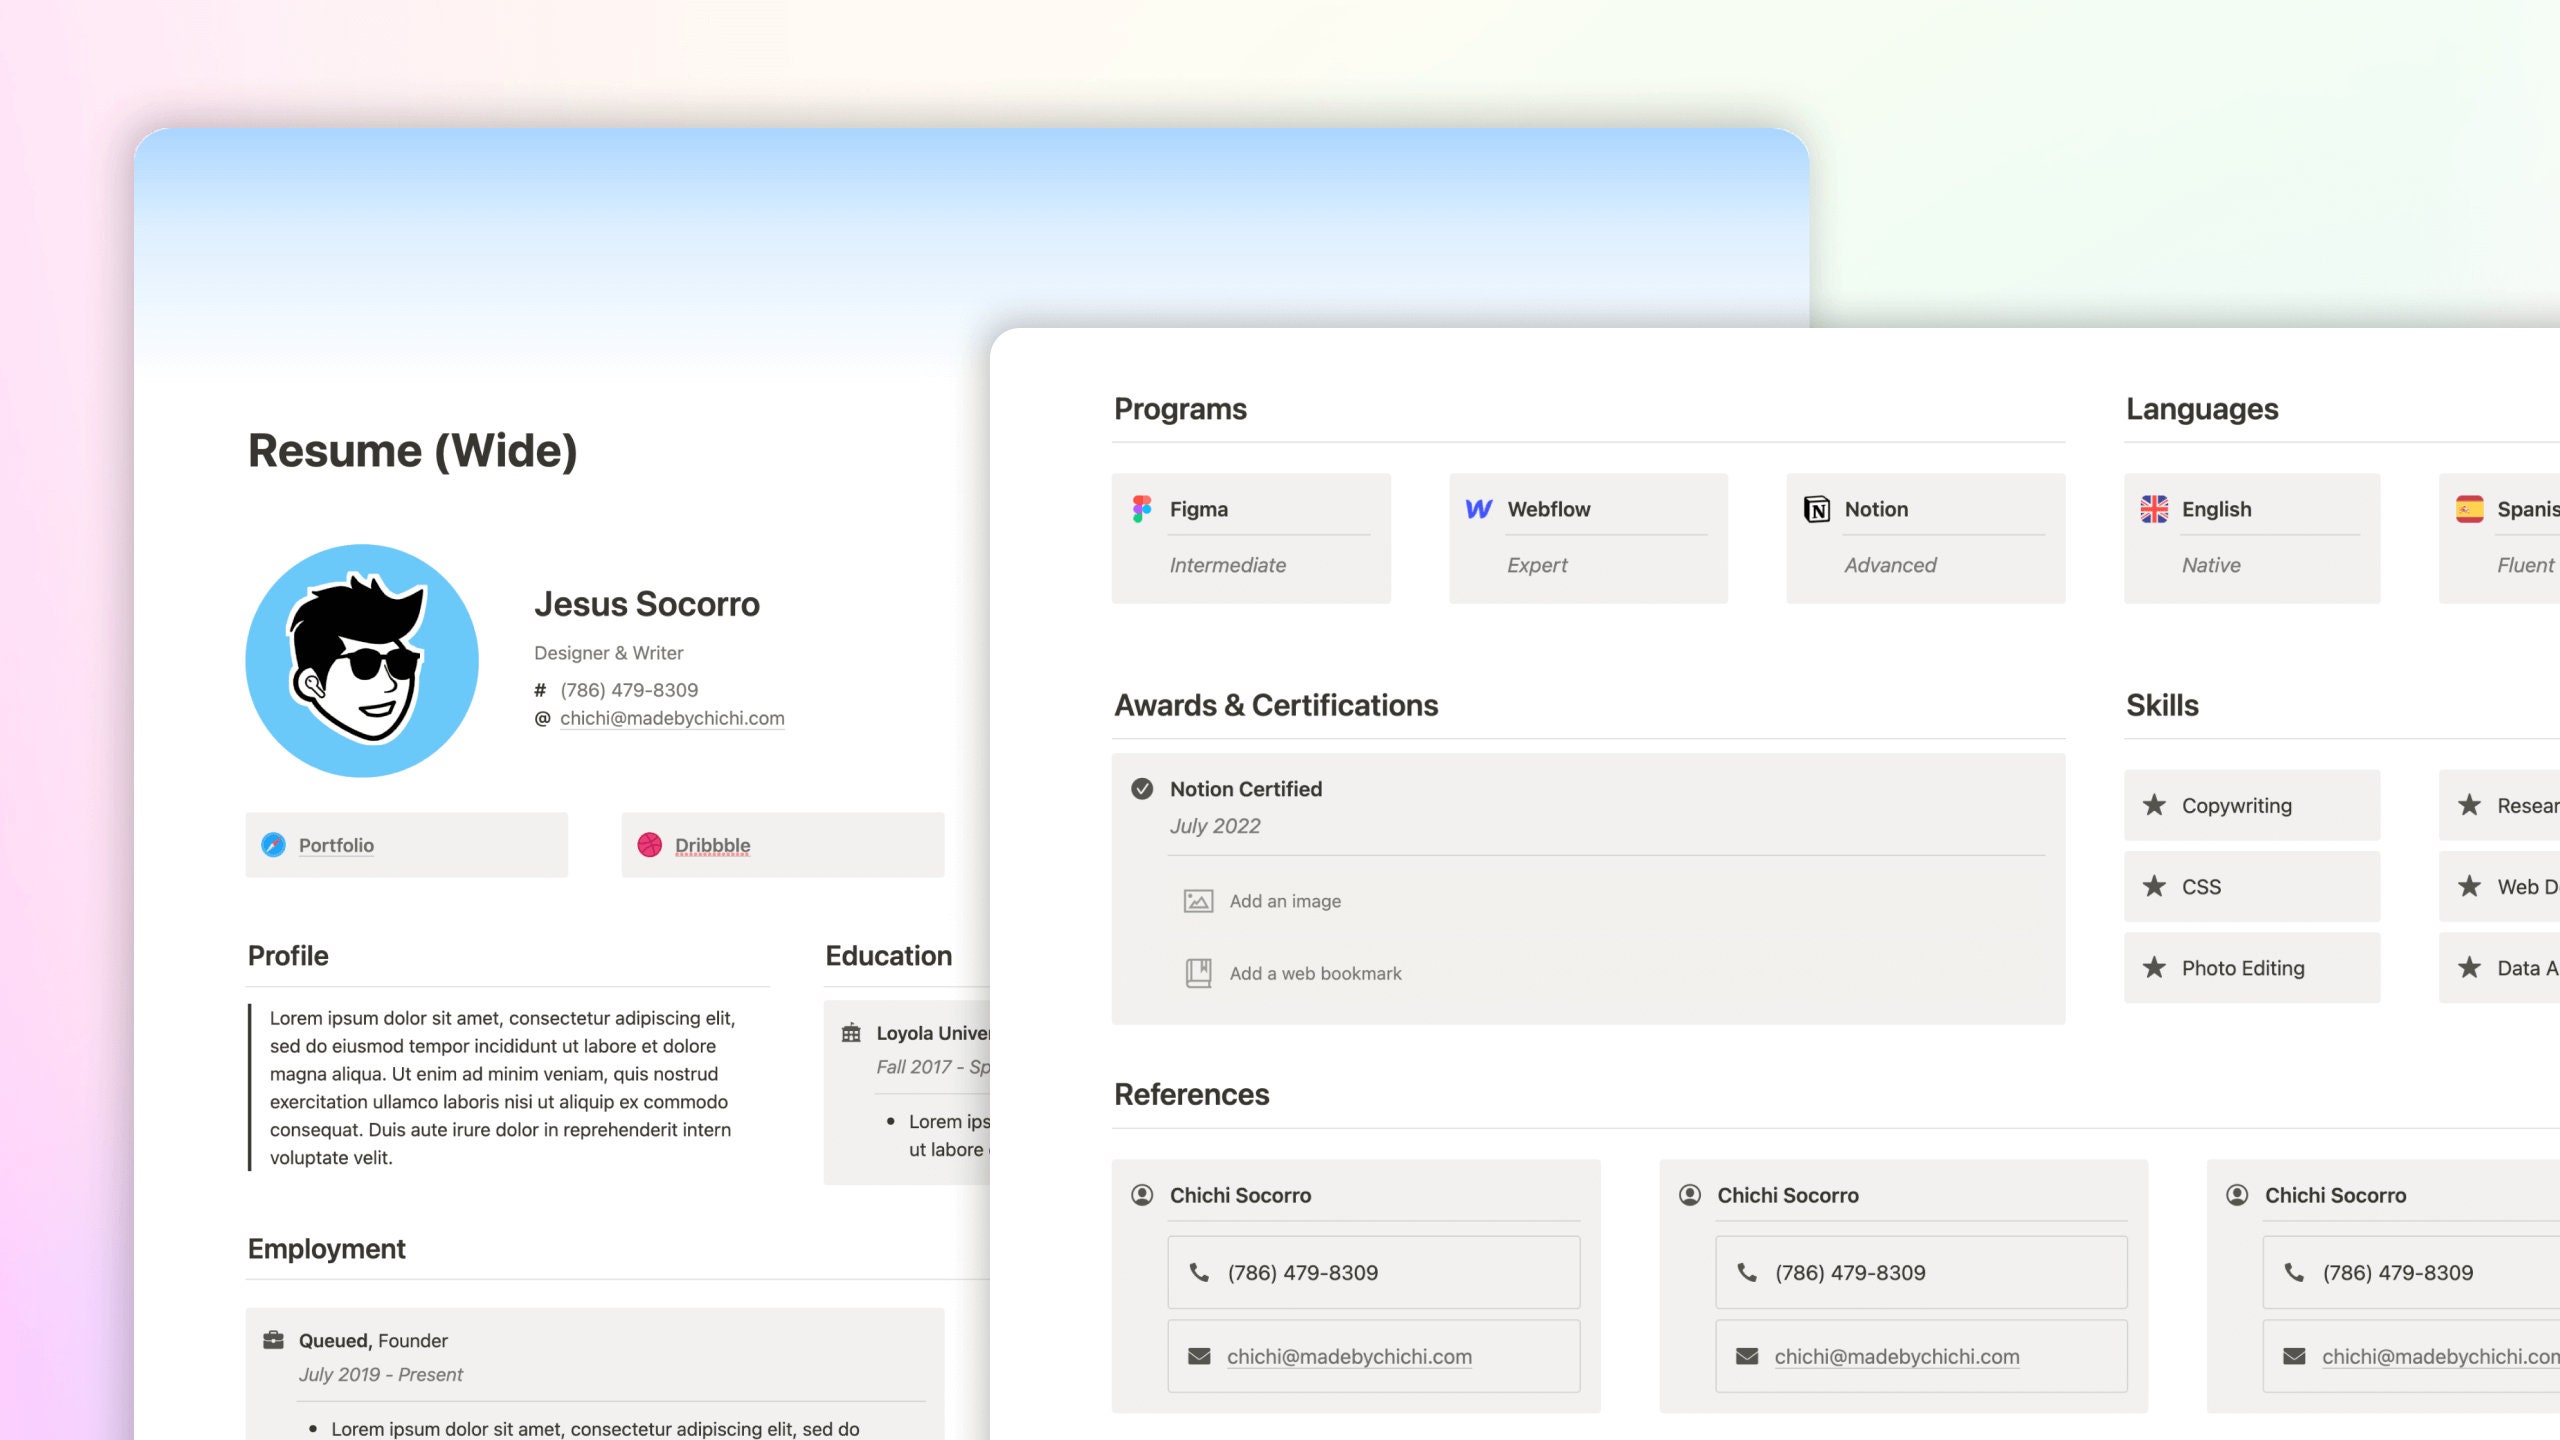Click the Webflow logo icon

tap(1480, 509)
